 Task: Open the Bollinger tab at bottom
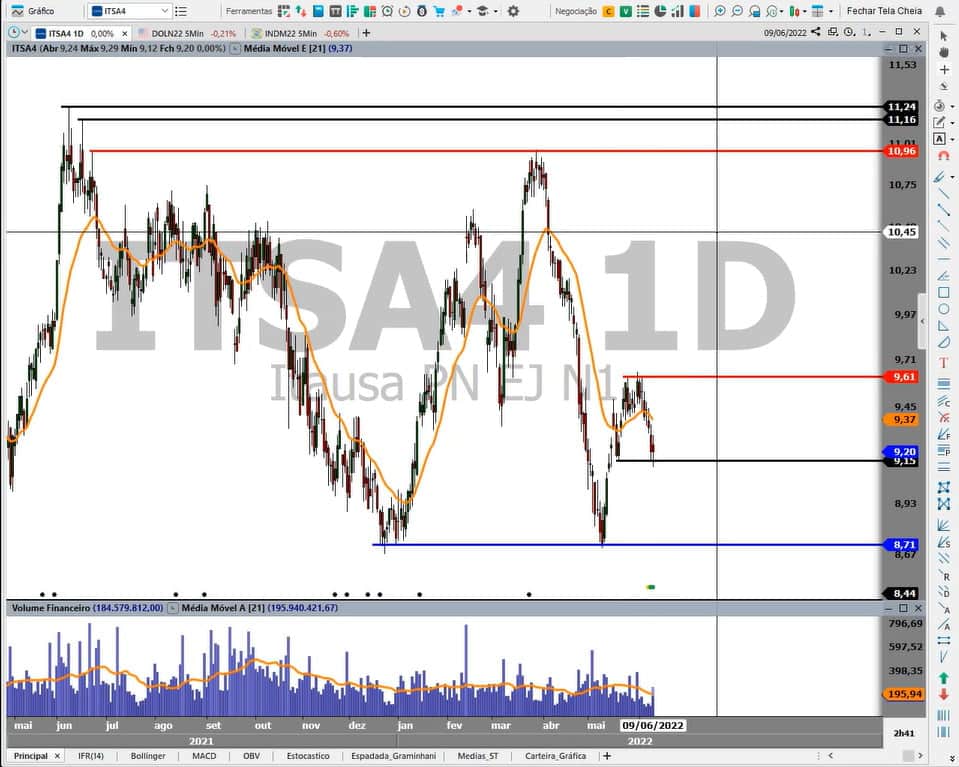pyautogui.click(x=147, y=756)
